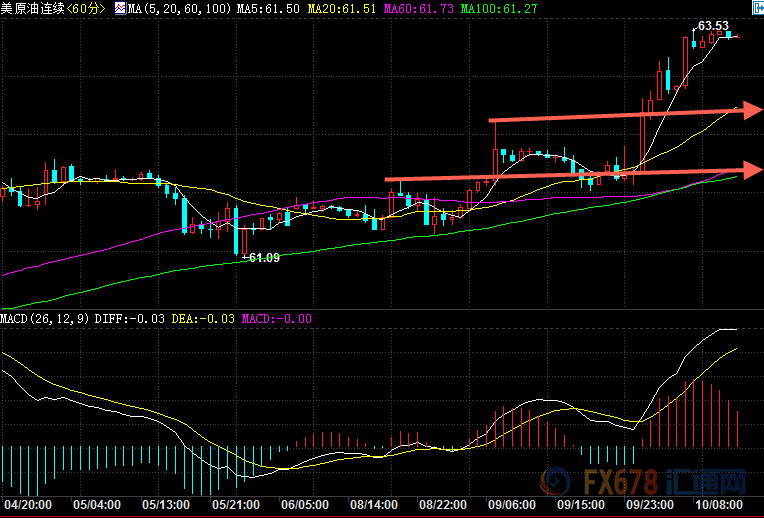This screenshot has width=764, height=518.
Task: Click the green MA100:61.27 value
Action: [499, 9]
